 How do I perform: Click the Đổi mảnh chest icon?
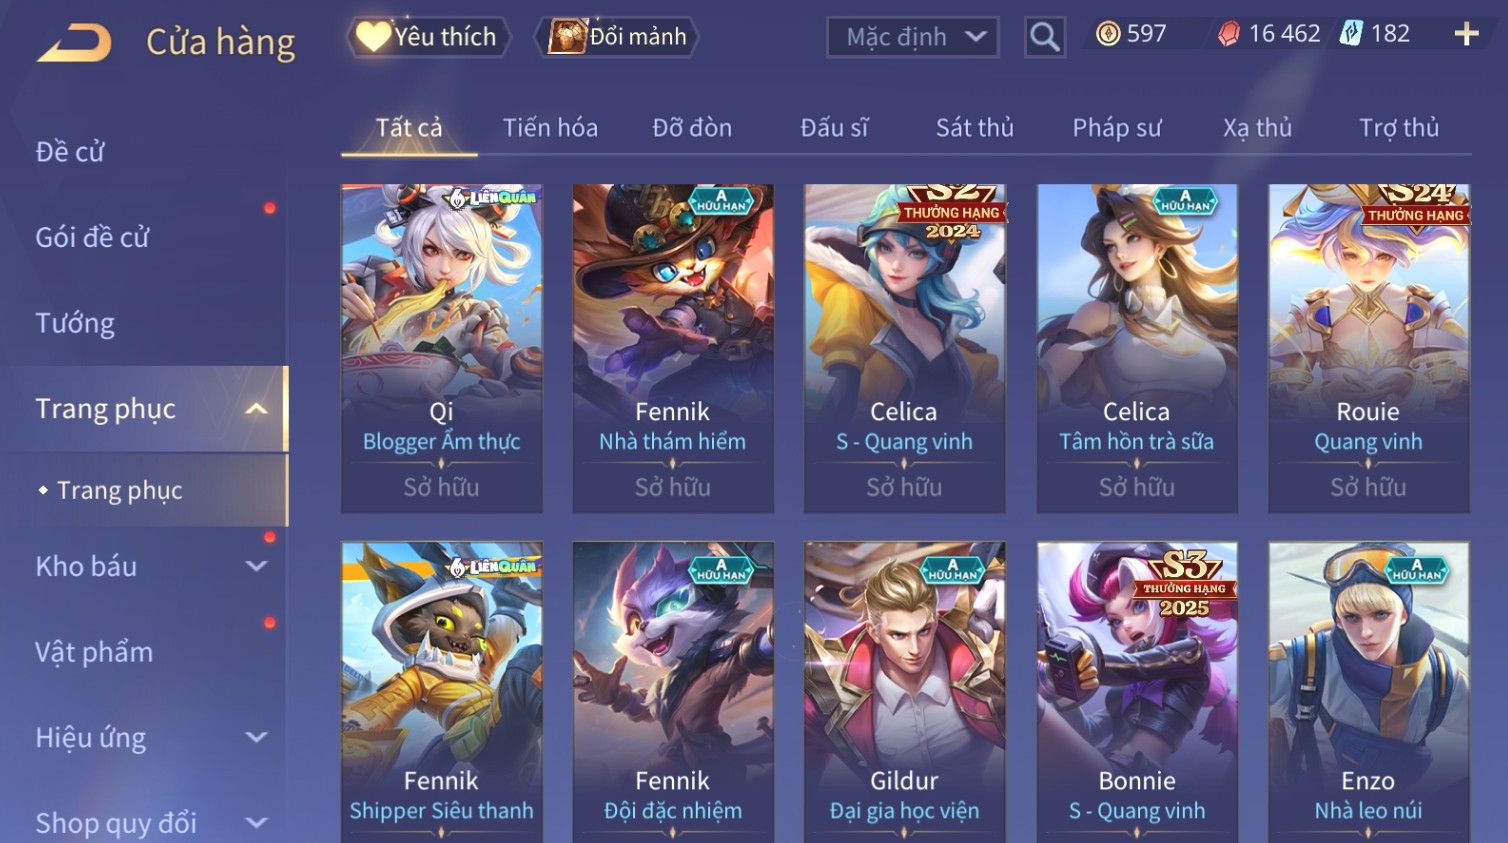(x=566, y=37)
